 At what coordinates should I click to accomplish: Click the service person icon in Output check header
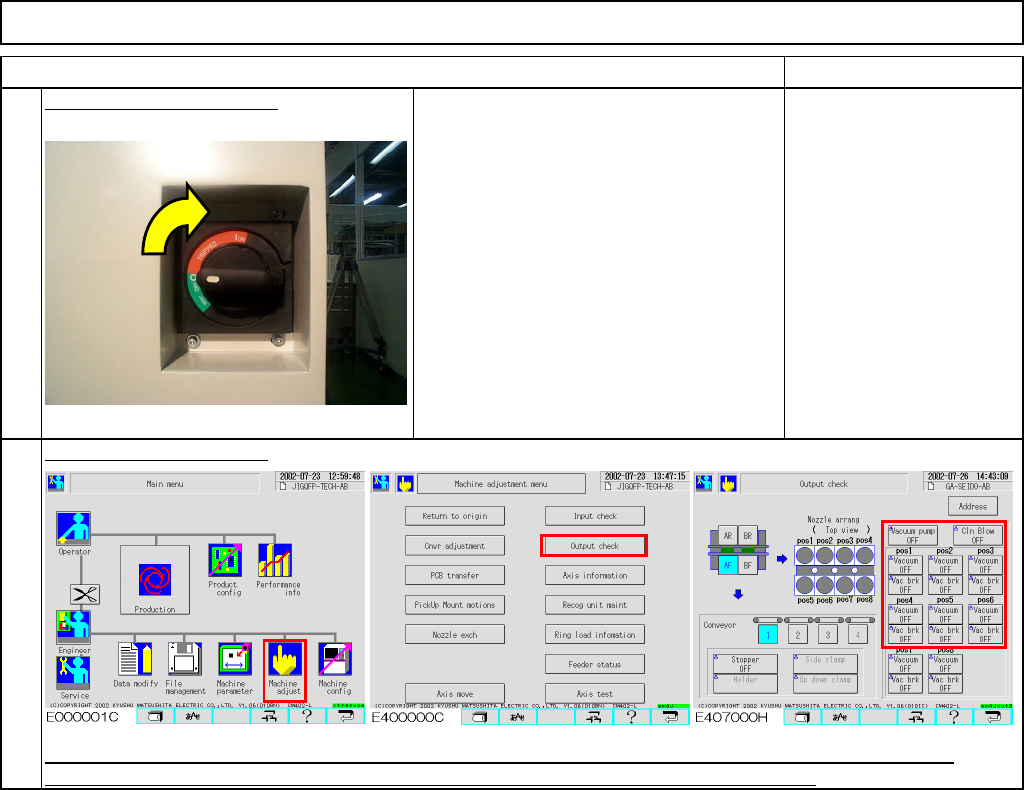click(x=704, y=483)
